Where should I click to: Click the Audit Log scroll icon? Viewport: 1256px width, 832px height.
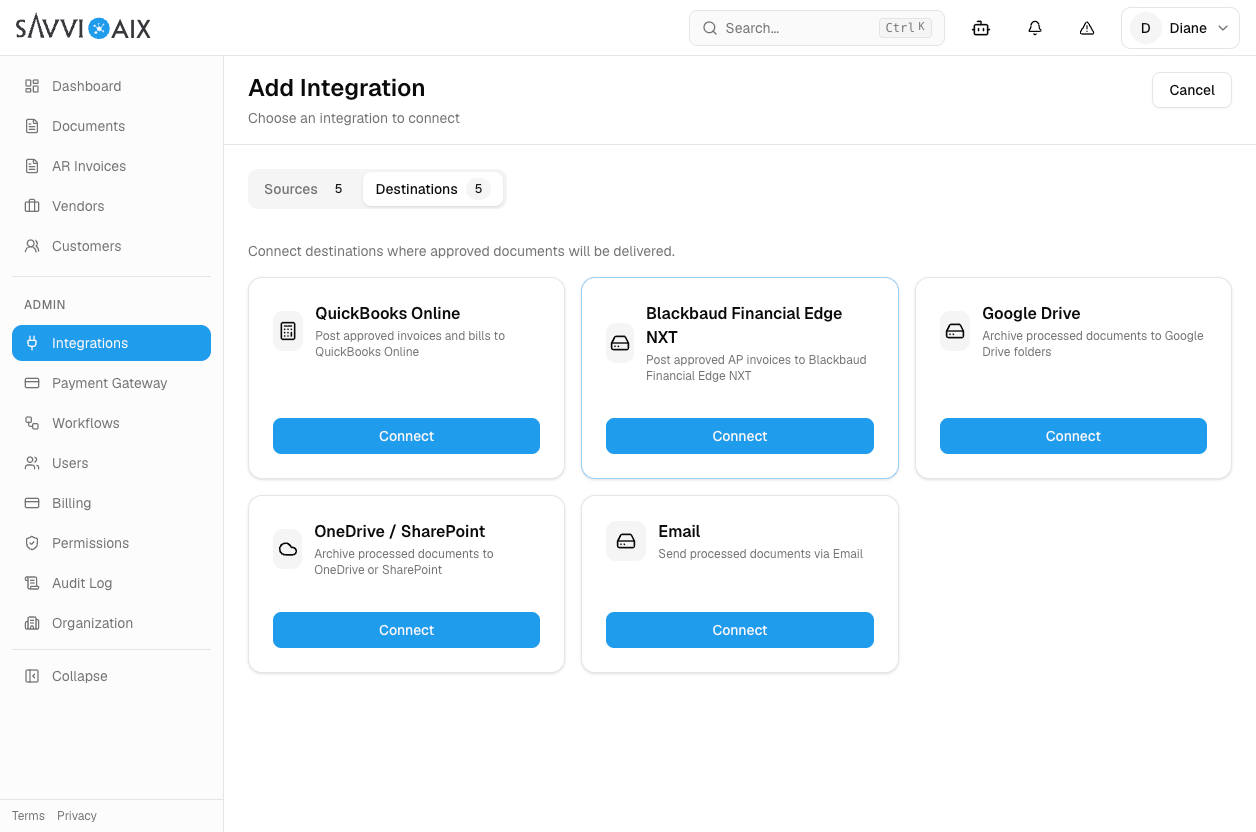coord(32,583)
